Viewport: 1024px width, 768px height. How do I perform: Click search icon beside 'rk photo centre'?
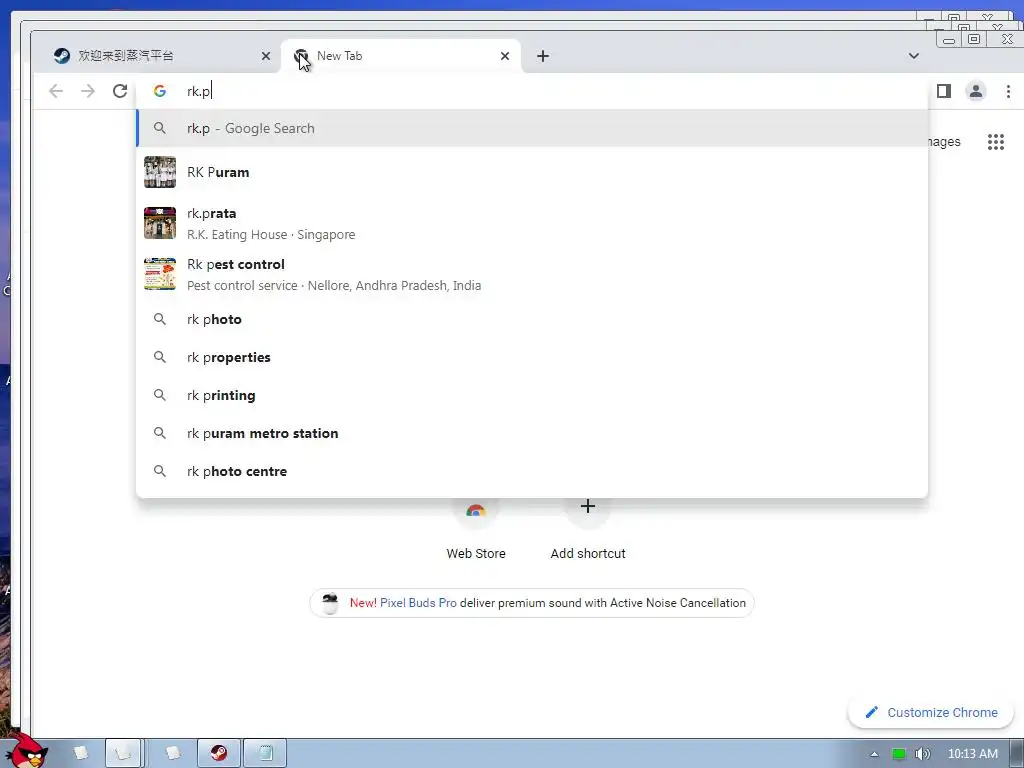160,471
